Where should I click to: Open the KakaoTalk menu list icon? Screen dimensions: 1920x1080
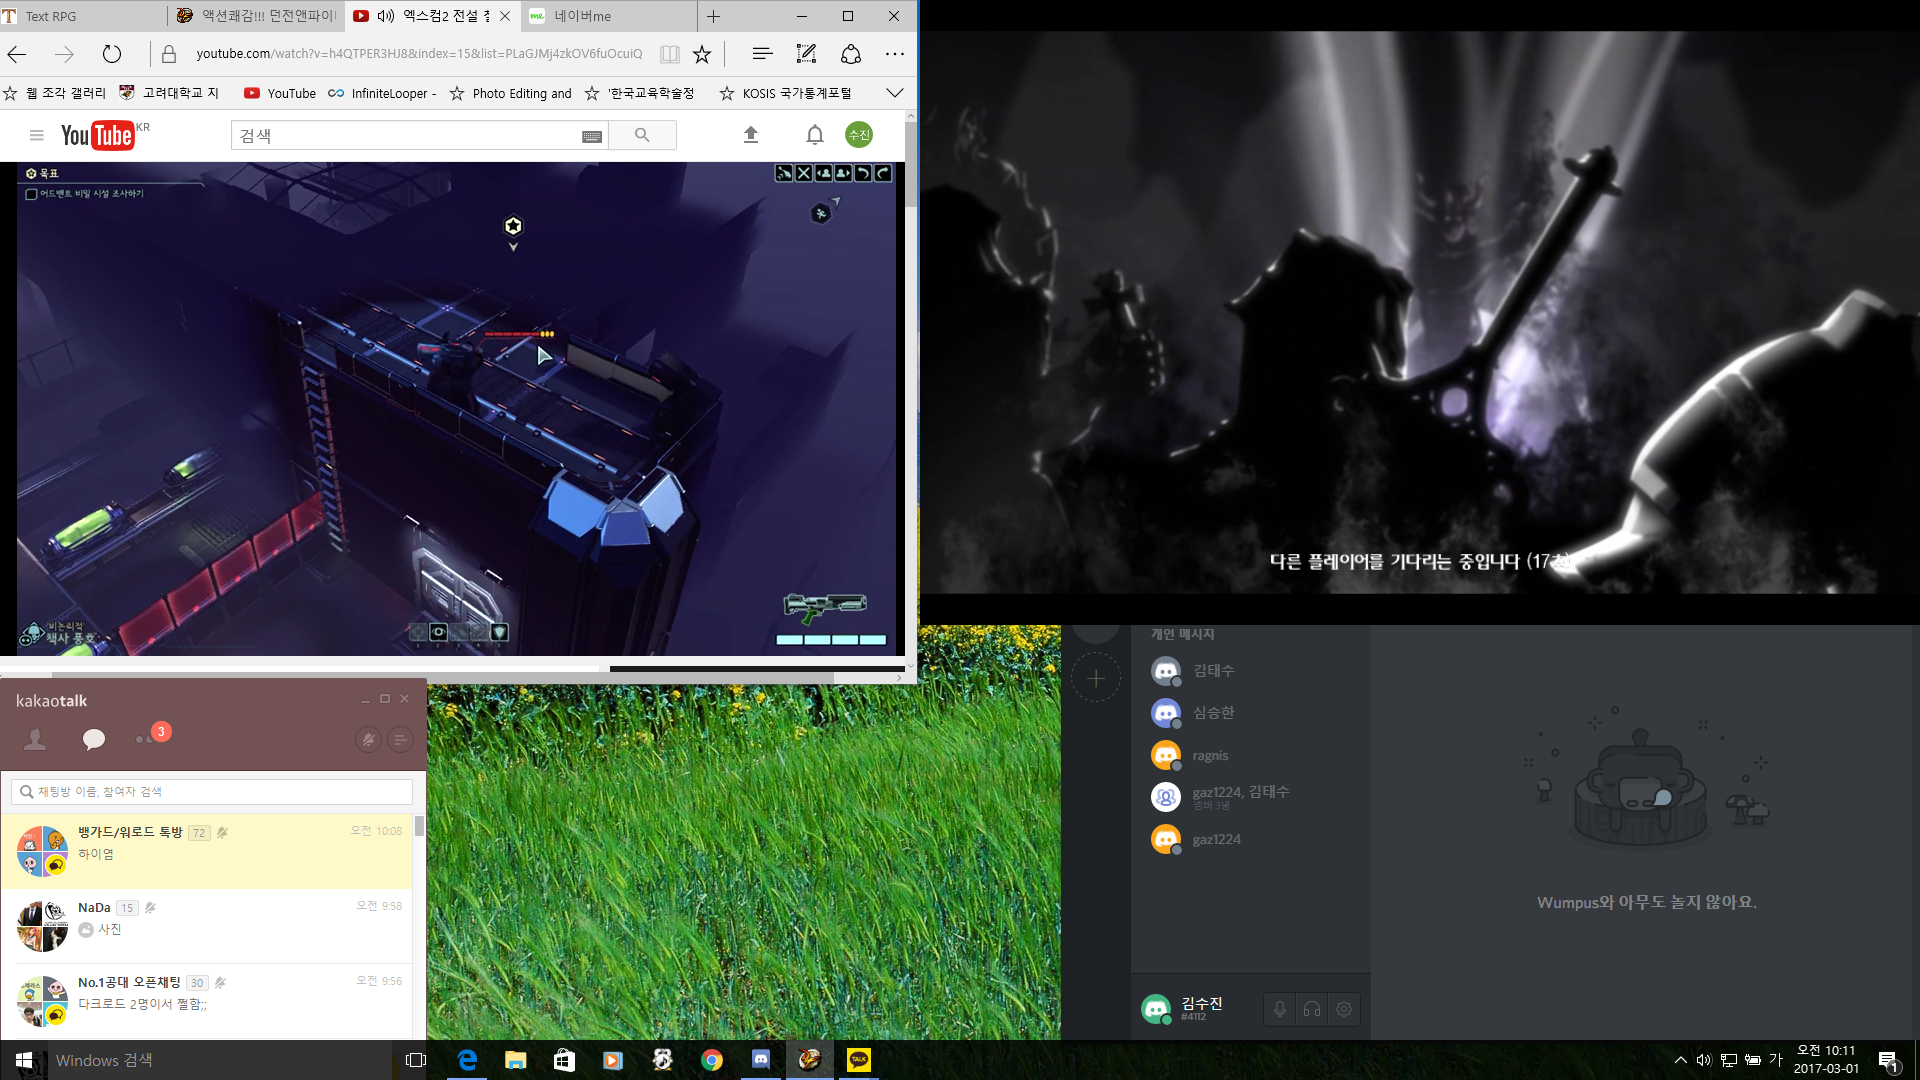point(400,740)
